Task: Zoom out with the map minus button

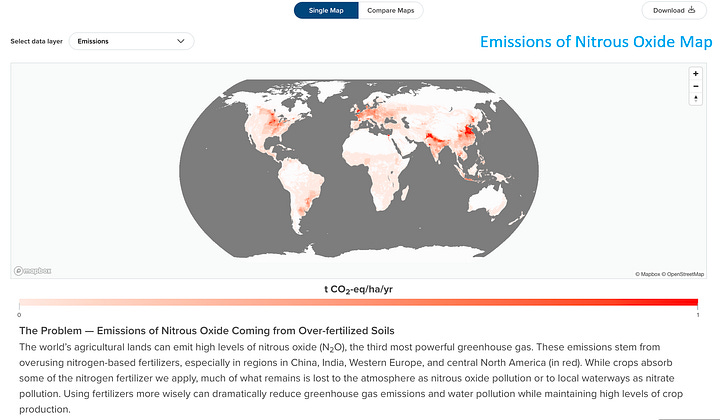Action: pyautogui.click(x=695, y=86)
